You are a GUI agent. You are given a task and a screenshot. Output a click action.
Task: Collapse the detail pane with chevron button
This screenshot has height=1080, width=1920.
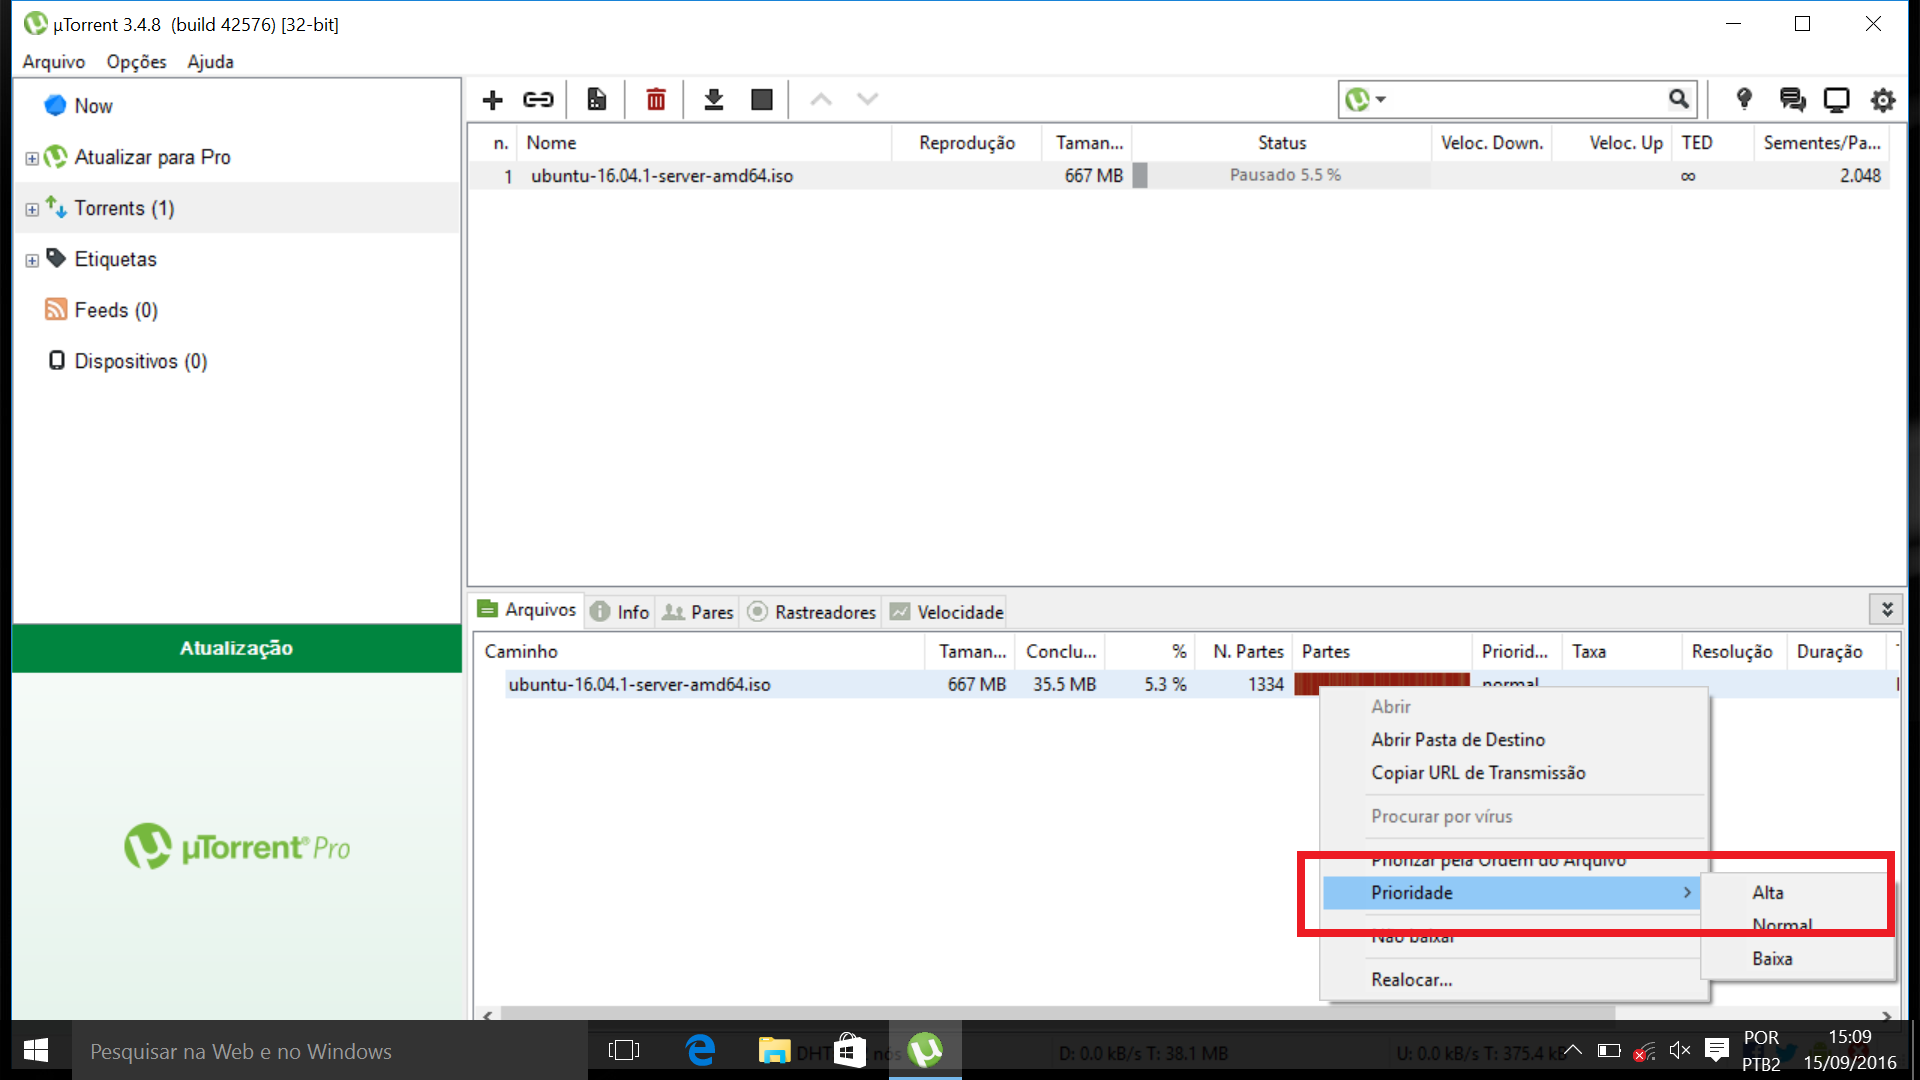click(x=1887, y=609)
